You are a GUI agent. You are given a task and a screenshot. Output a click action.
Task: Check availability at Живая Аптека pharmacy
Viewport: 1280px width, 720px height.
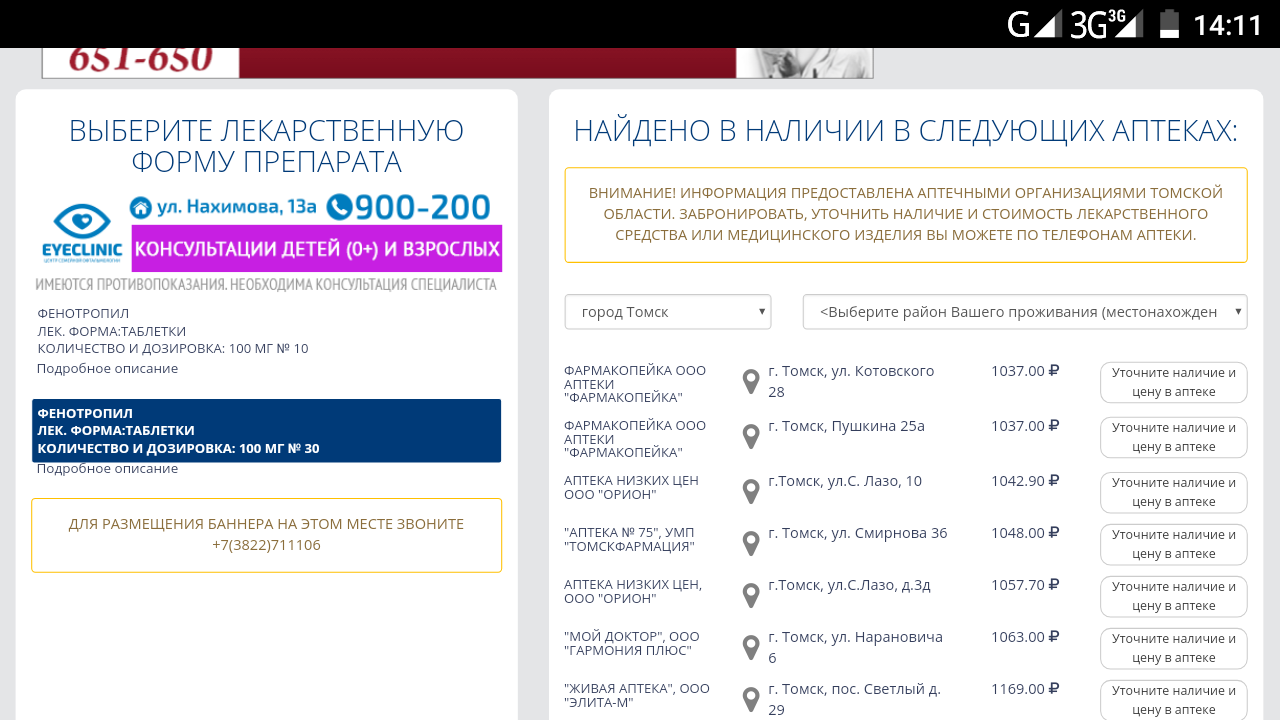pyautogui.click(x=1174, y=700)
